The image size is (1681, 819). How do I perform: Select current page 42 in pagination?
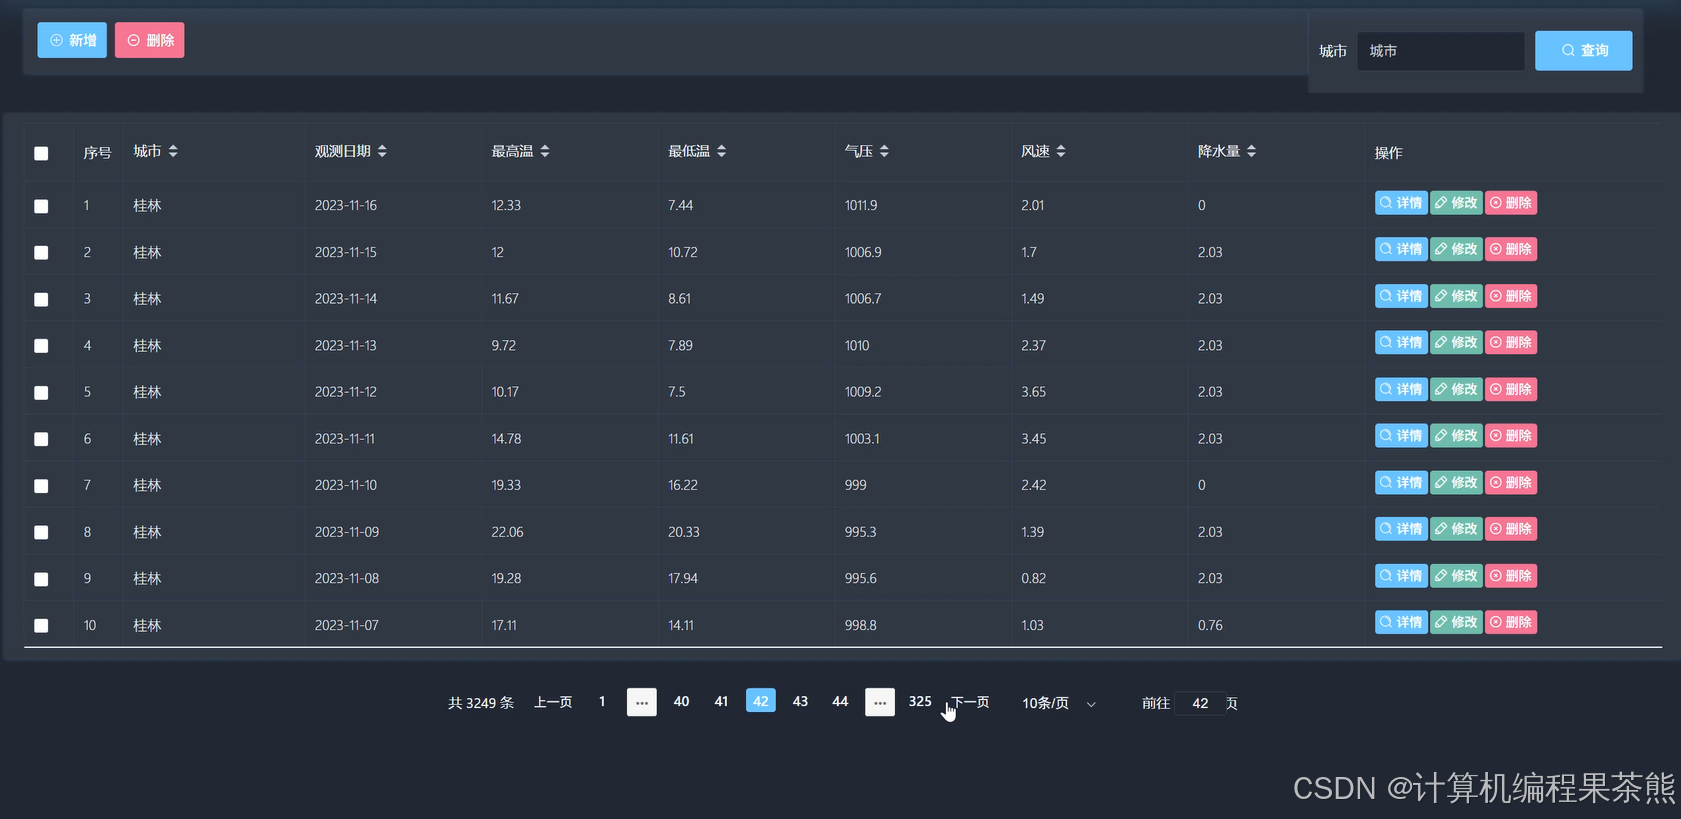(761, 701)
